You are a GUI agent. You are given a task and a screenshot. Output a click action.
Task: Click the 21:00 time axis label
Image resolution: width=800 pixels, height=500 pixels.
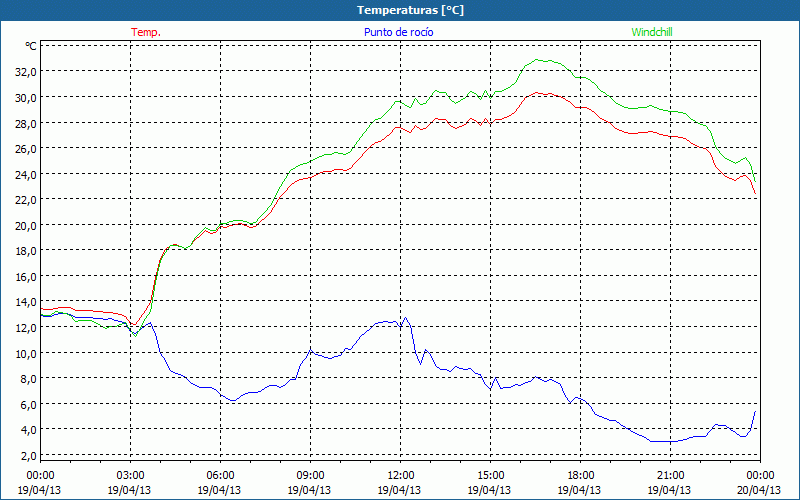click(x=670, y=475)
